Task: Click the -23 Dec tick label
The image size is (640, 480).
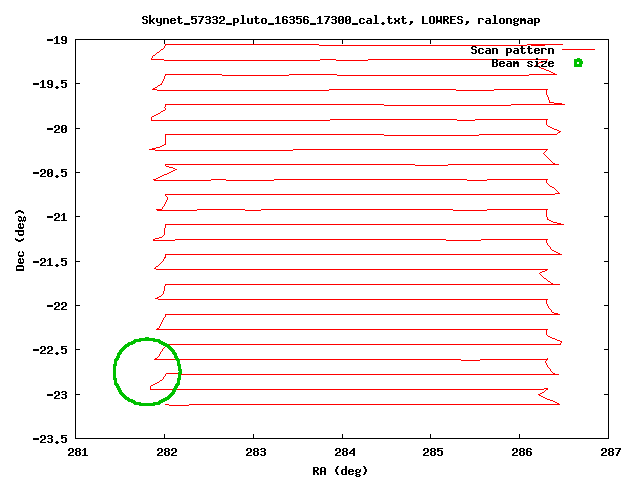Action: tap(57, 395)
